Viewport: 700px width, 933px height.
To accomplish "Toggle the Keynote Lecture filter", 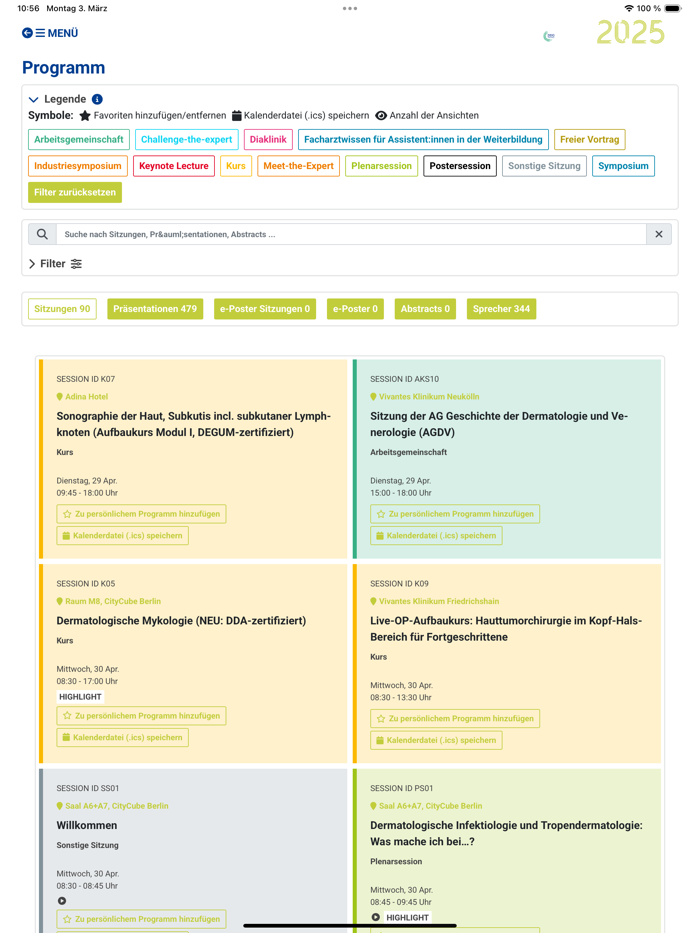I will [x=174, y=166].
